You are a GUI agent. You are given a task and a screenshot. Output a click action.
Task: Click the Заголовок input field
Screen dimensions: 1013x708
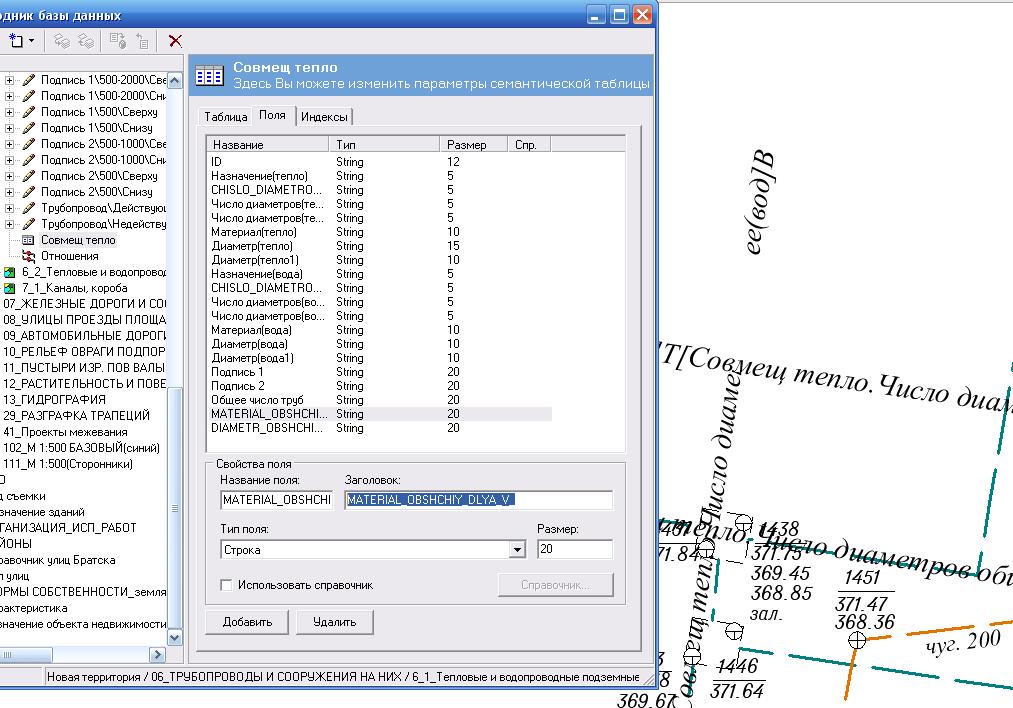click(478, 500)
